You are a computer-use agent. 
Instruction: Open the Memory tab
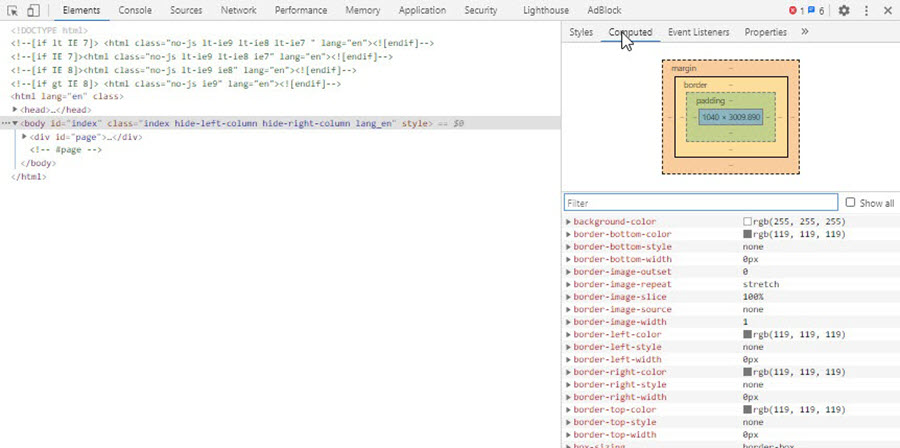(363, 10)
